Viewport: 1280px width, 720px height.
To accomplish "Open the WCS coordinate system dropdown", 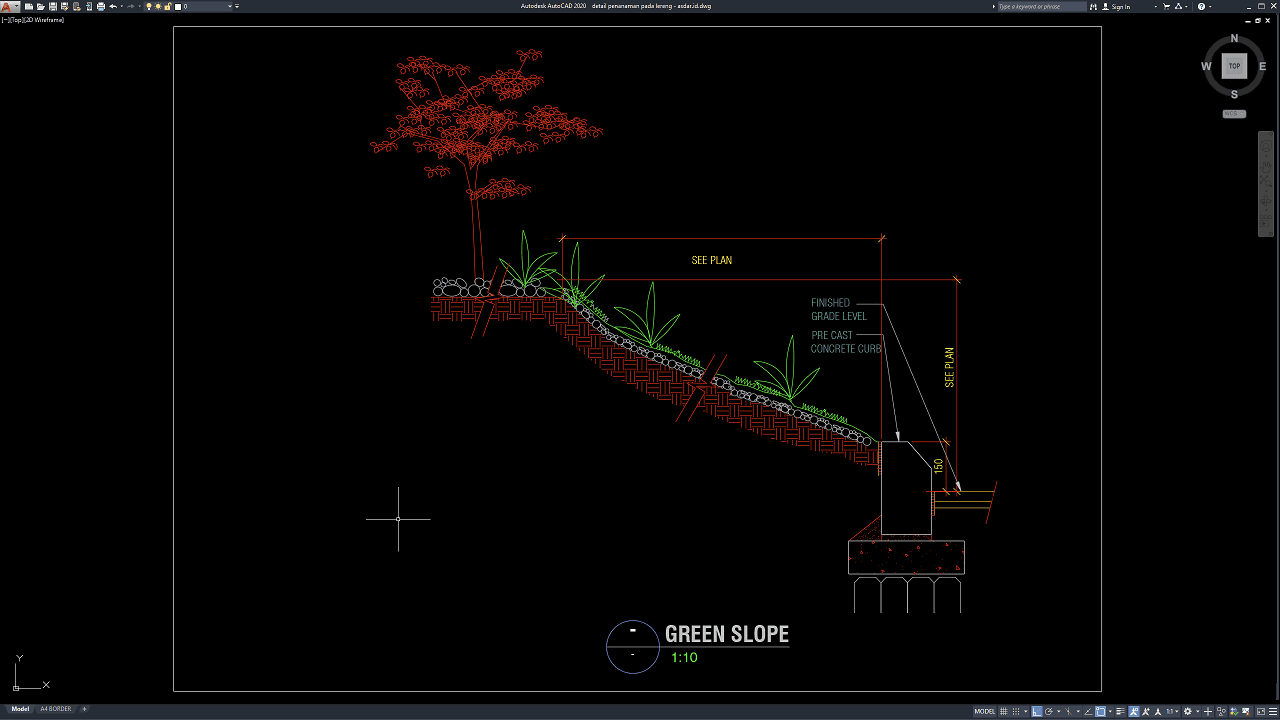I will (1234, 114).
